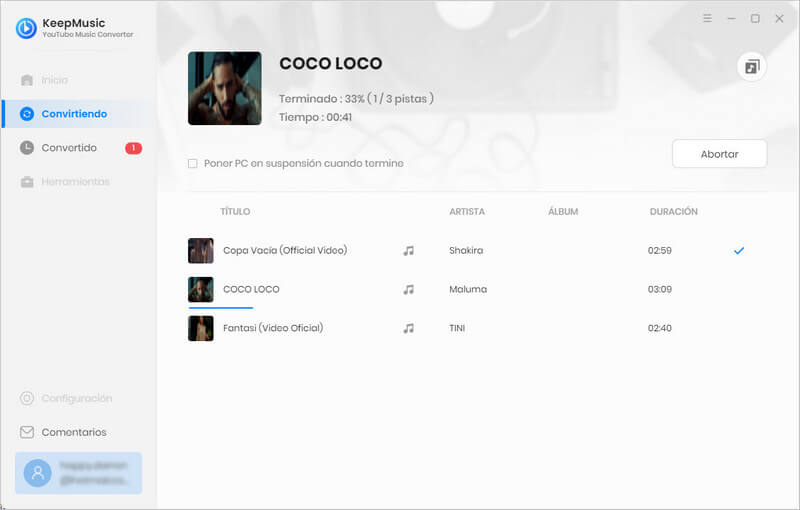Open the Inicio home section
Screen dimensions: 800x510
tap(54, 80)
